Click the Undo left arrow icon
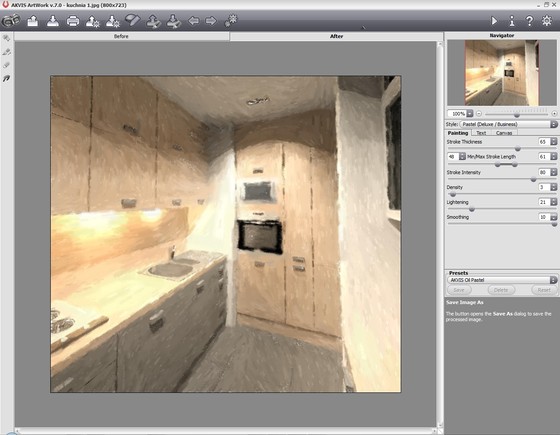 click(193, 21)
